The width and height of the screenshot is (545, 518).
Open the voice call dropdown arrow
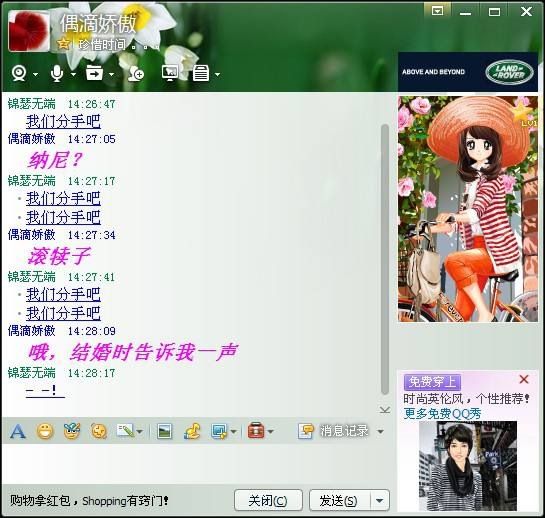click(x=73, y=74)
